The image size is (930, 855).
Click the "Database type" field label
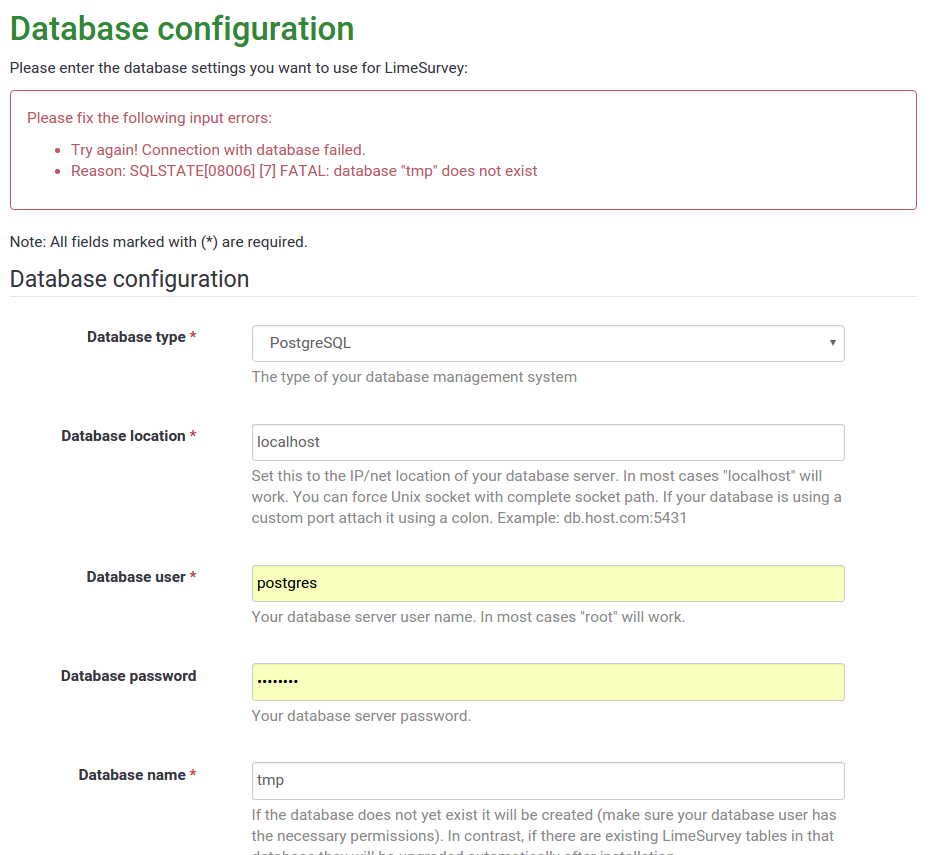pos(136,337)
